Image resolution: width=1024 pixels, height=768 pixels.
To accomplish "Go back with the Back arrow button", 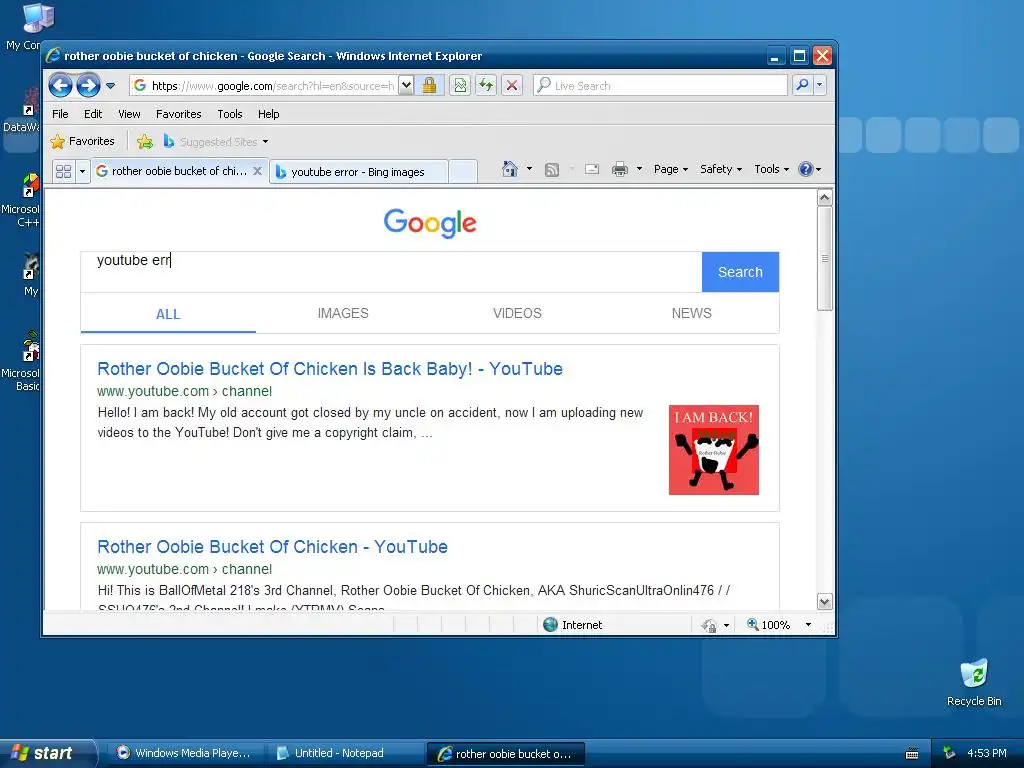I will click(x=60, y=86).
